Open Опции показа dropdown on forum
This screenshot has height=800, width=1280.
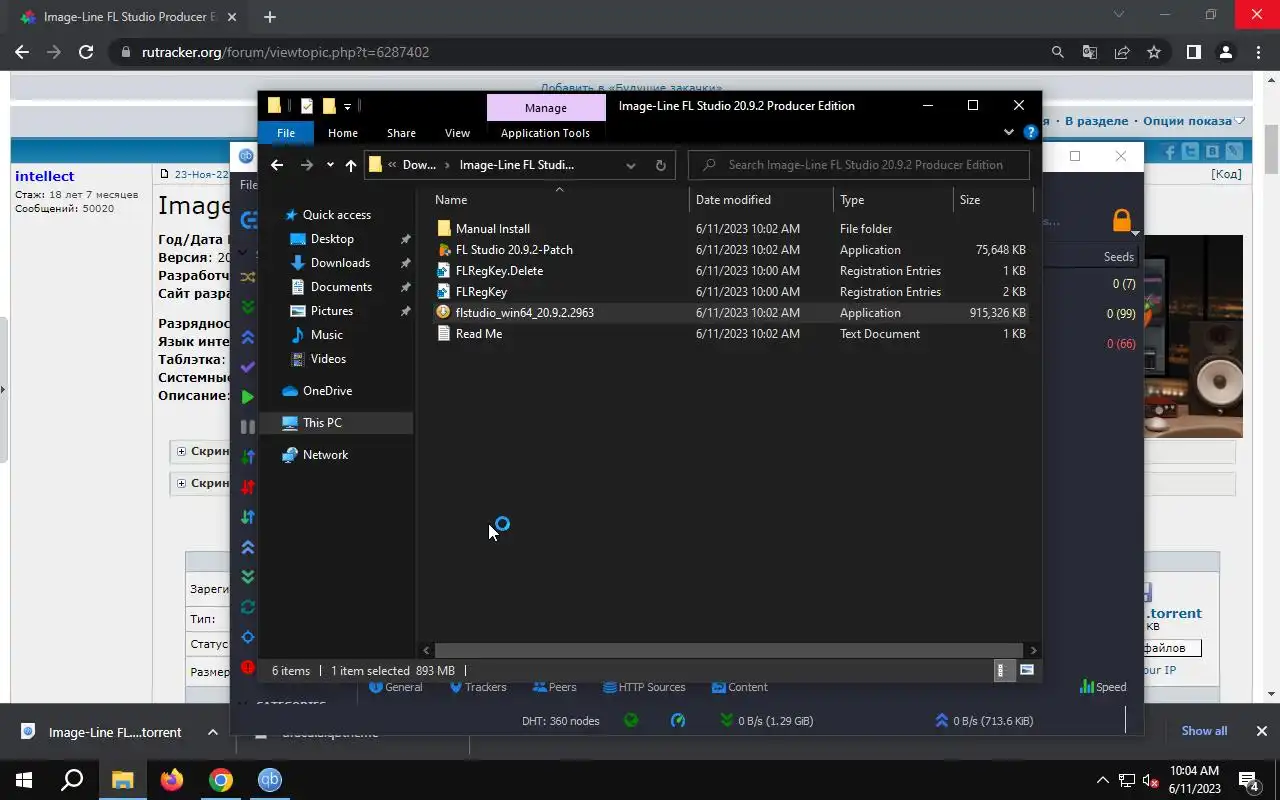pyautogui.click(x=1194, y=121)
